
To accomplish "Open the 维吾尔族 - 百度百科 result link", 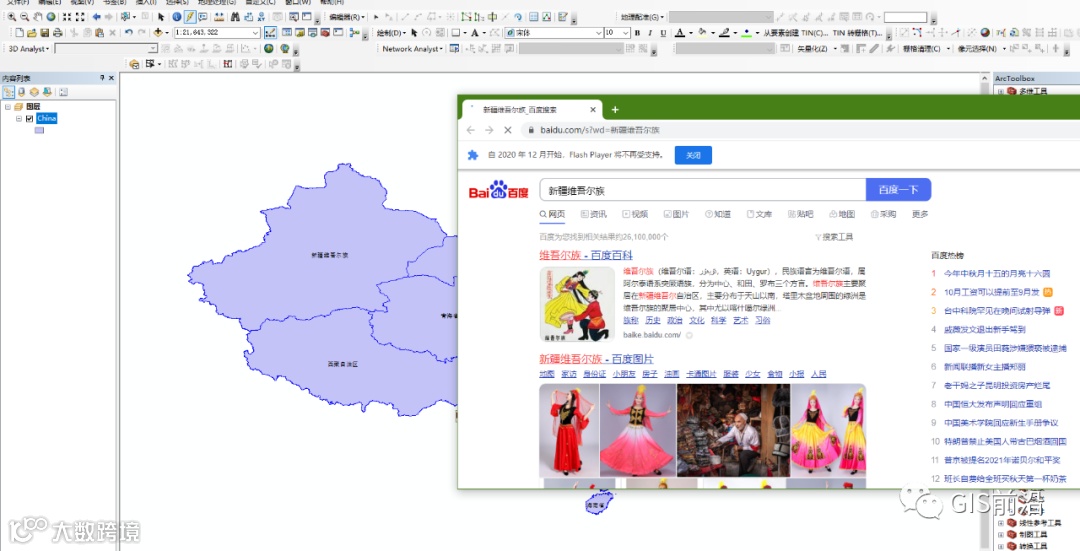I will [585, 256].
